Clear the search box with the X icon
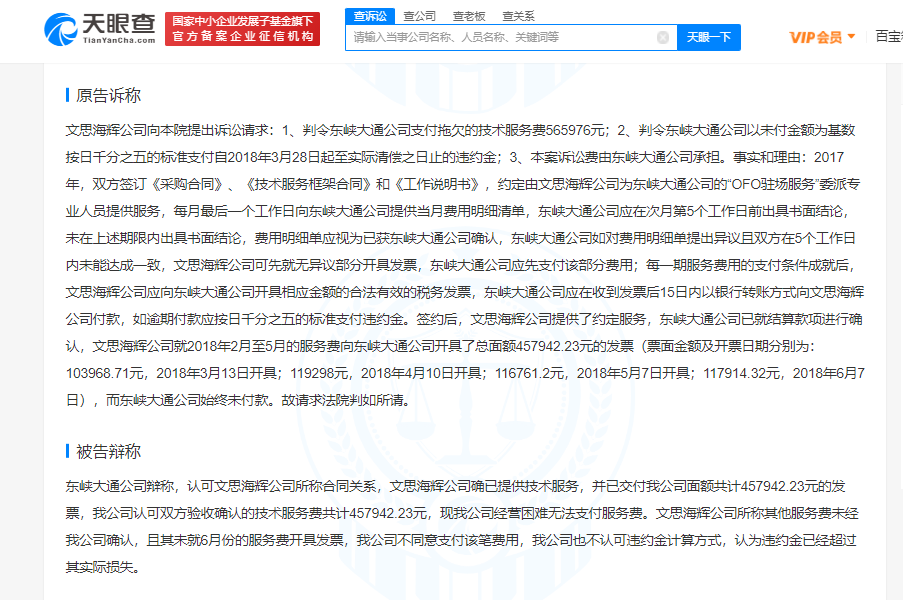 click(x=663, y=37)
